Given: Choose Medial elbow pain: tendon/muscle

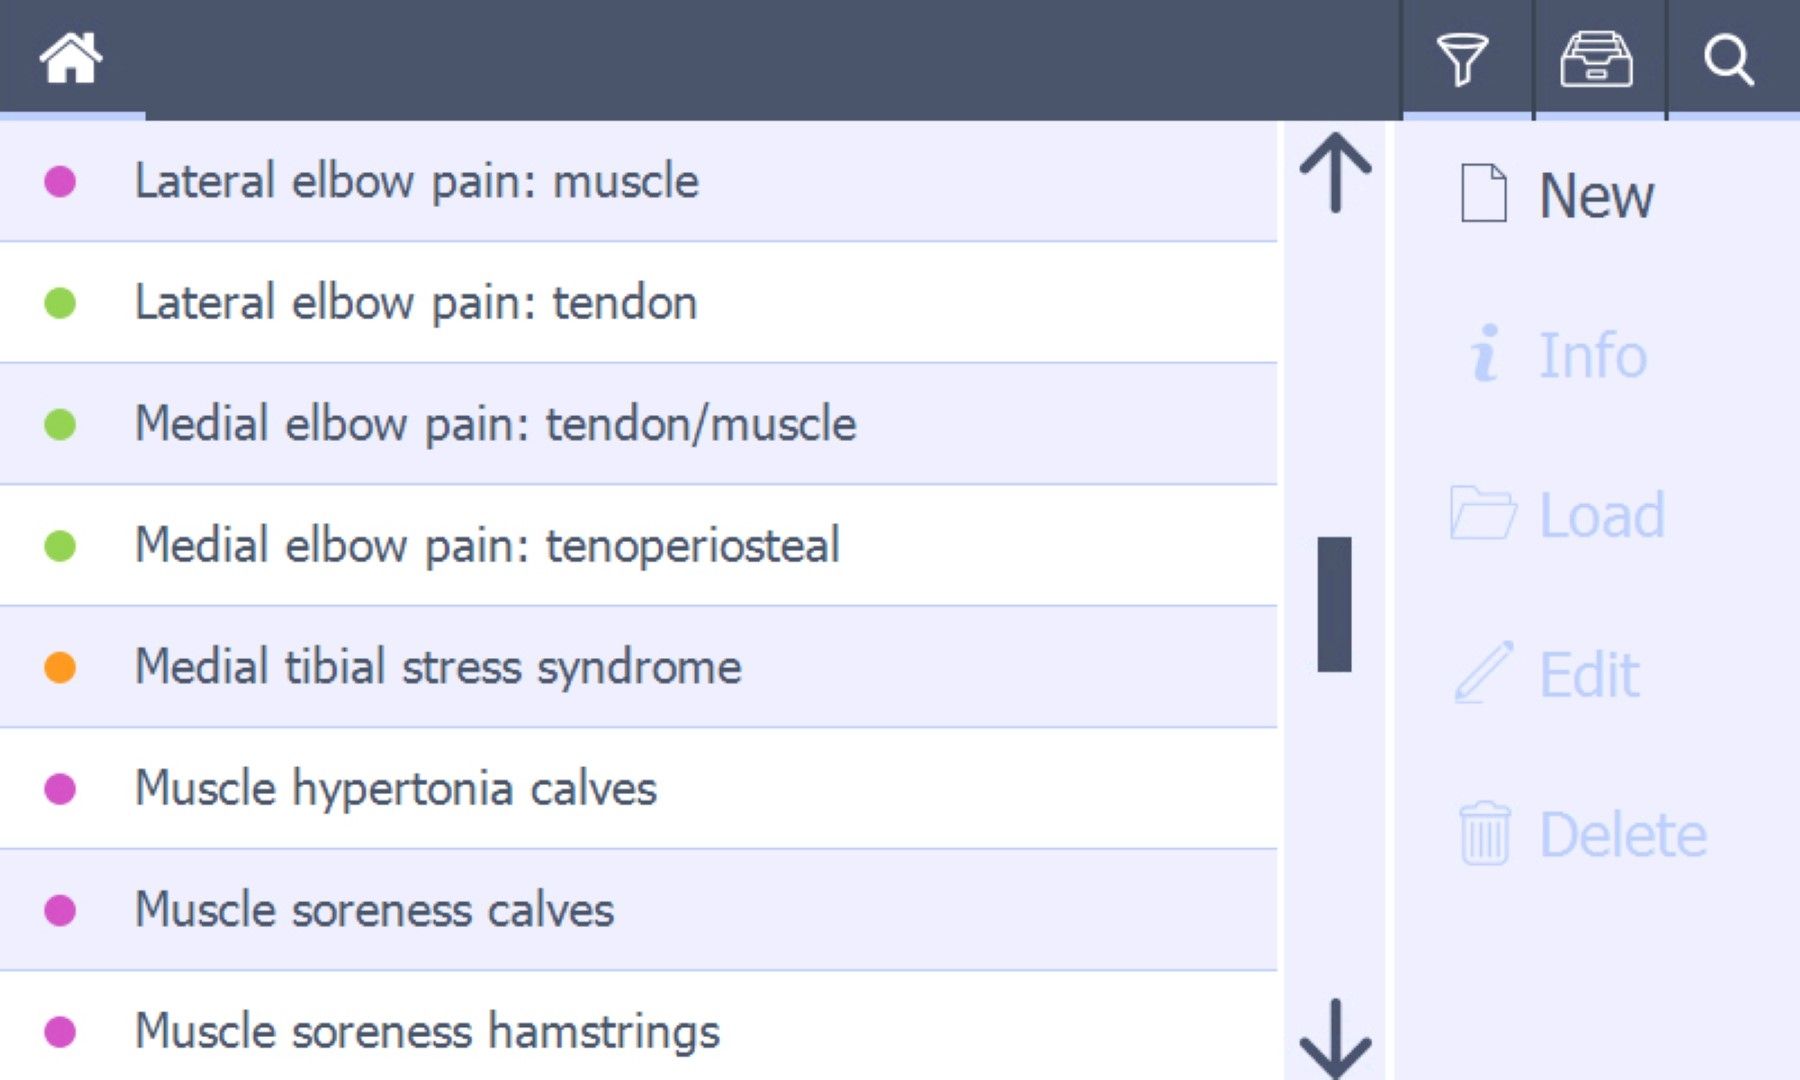Looking at the screenshot, I should tap(495, 424).
